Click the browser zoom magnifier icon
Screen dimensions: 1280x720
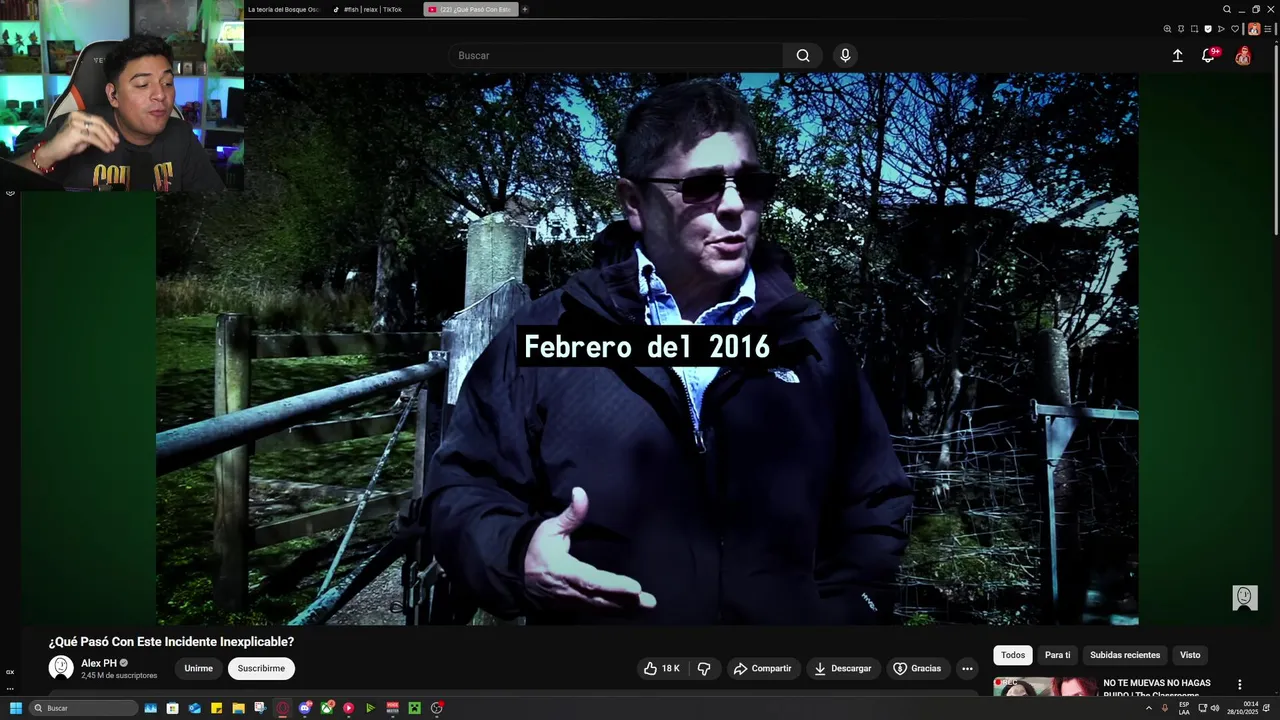[1167, 29]
